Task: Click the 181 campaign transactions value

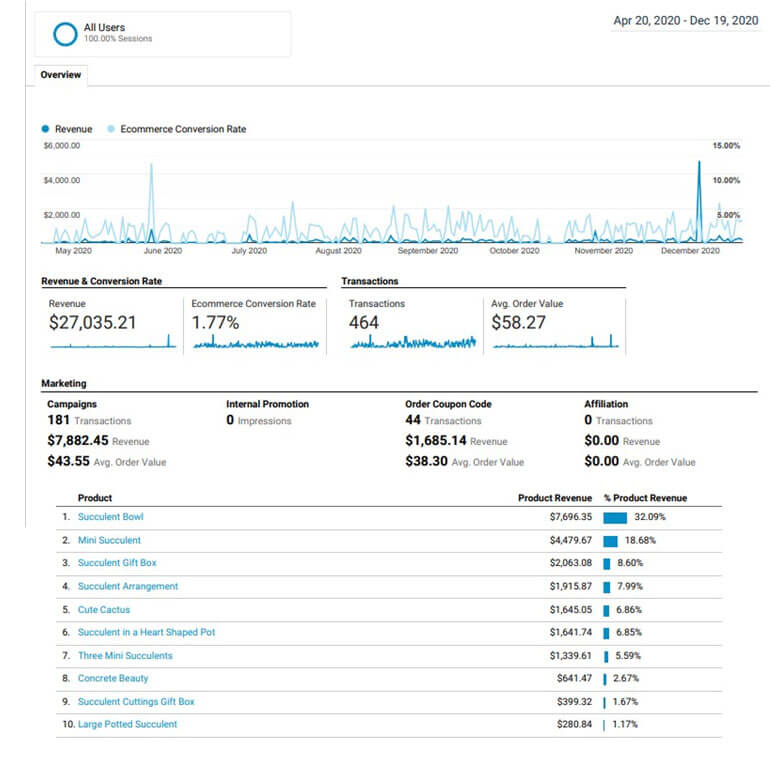Action: [x=59, y=420]
